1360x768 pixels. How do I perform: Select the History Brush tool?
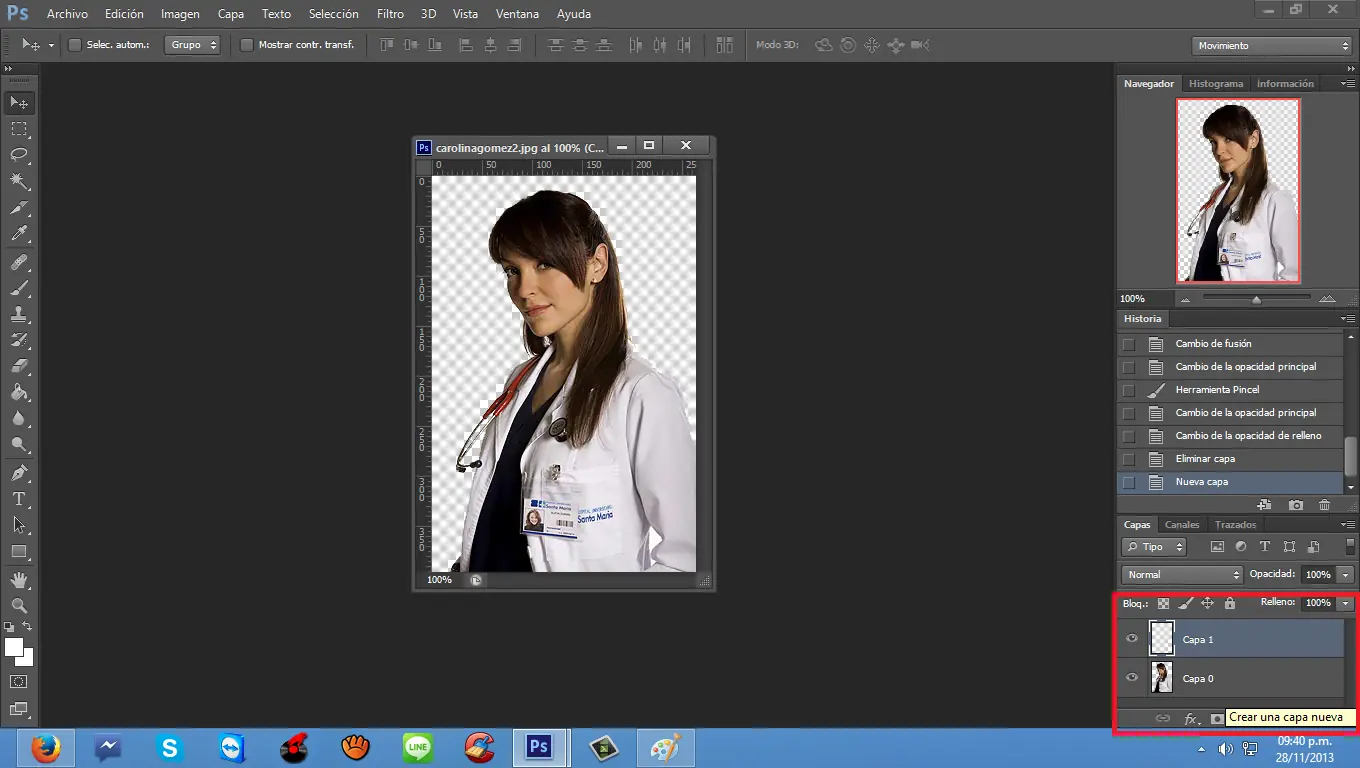19,340
